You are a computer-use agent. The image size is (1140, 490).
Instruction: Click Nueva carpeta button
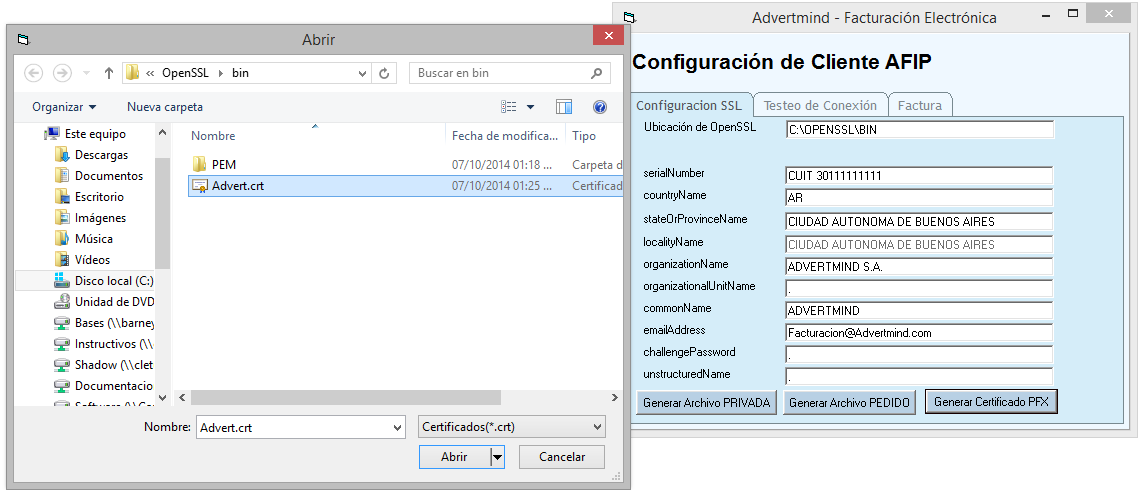pyautogui.click(x=165, y=107)
